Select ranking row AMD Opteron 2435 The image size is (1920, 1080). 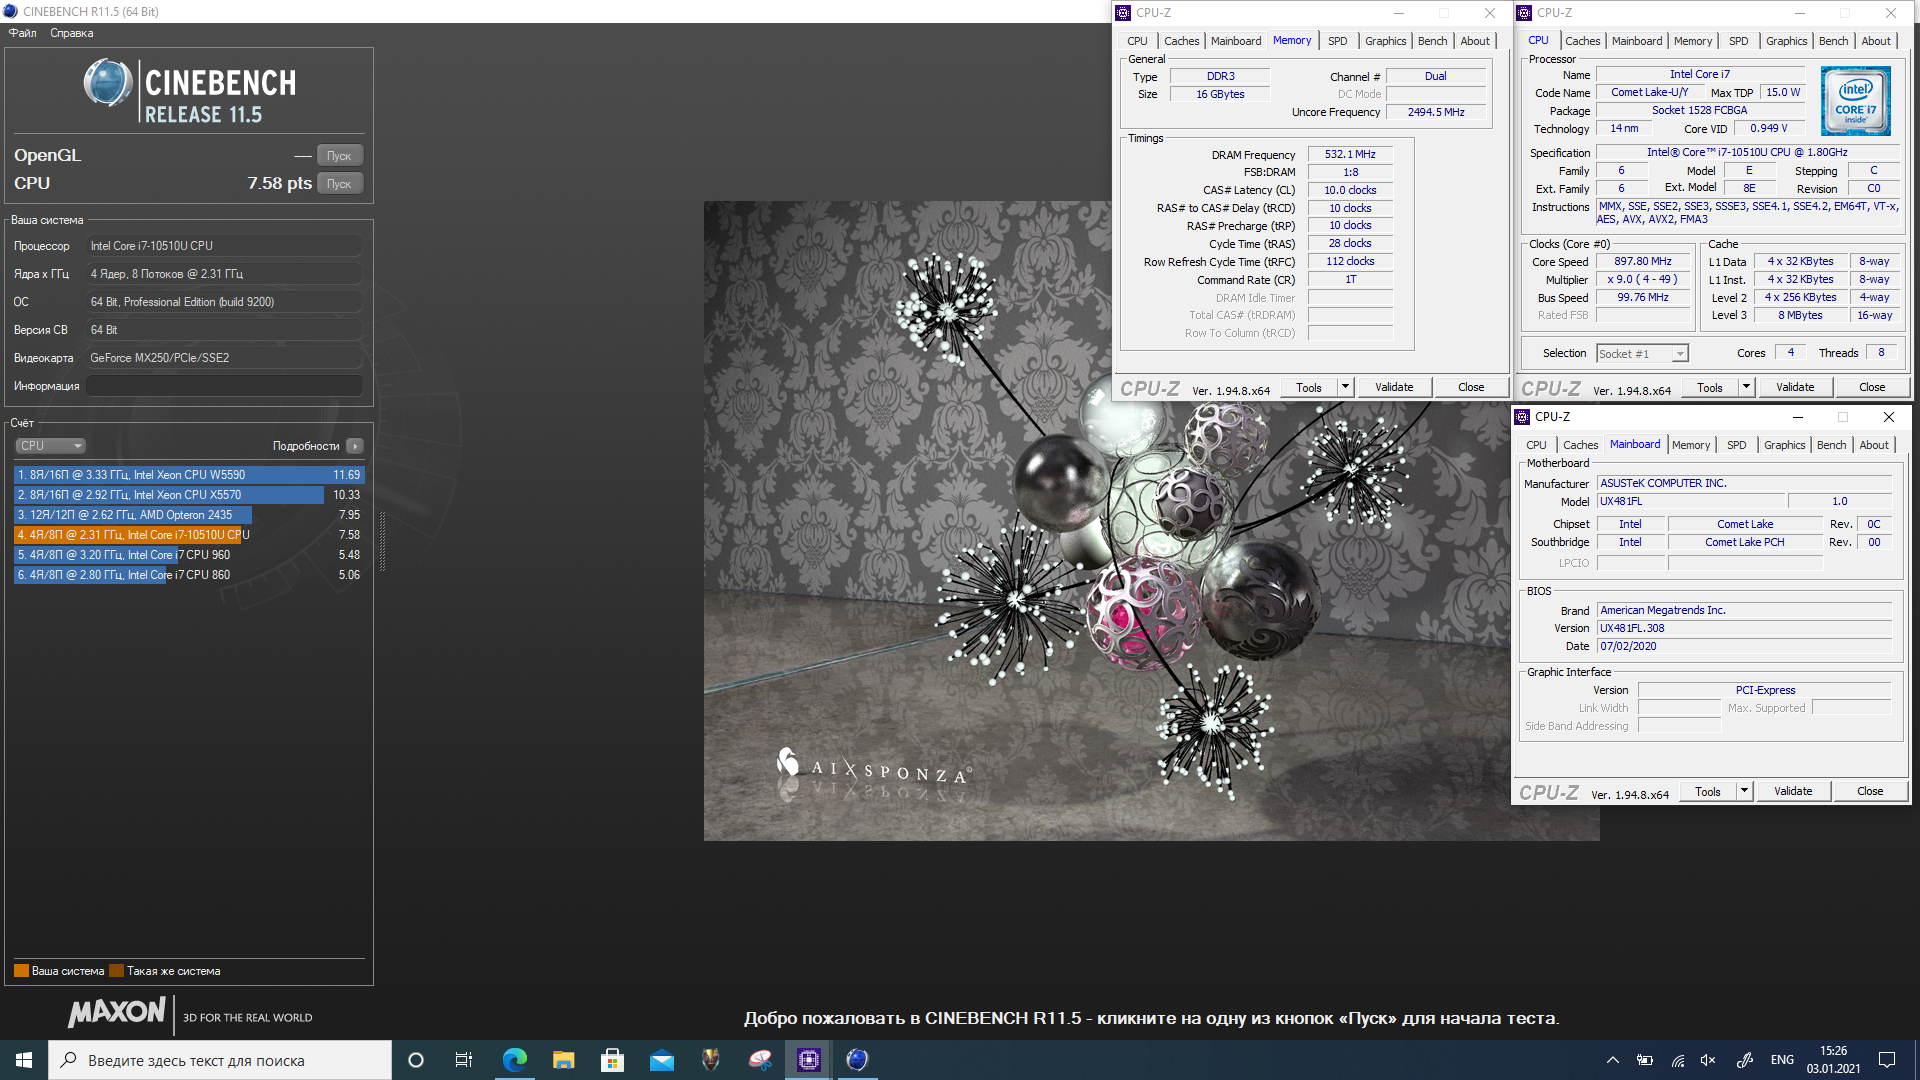click(189, 515)
